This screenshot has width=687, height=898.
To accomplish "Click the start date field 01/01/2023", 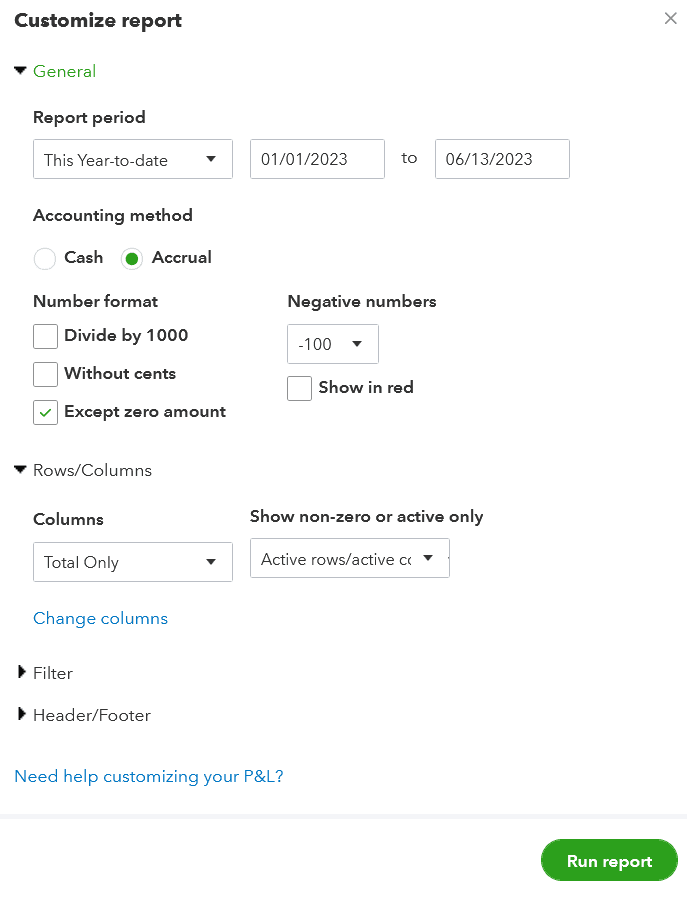I will click(317, 159).
